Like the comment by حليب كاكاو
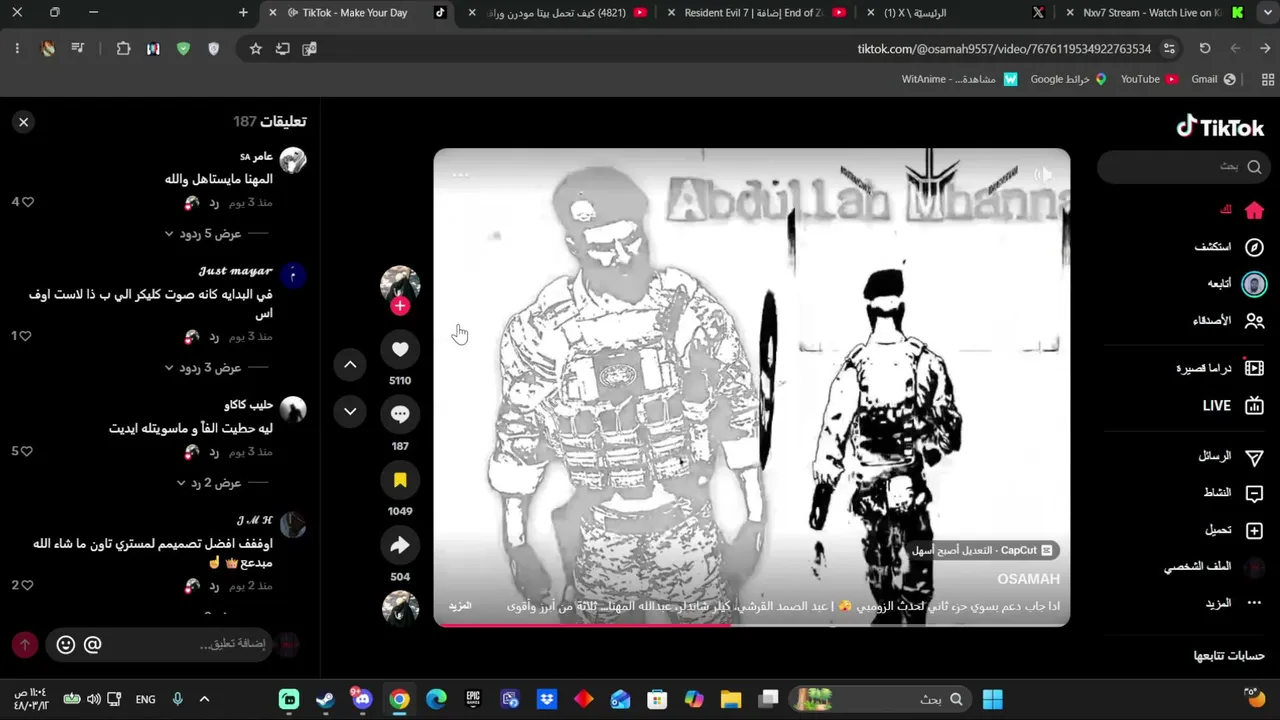1280x720 pixels. 27,451
